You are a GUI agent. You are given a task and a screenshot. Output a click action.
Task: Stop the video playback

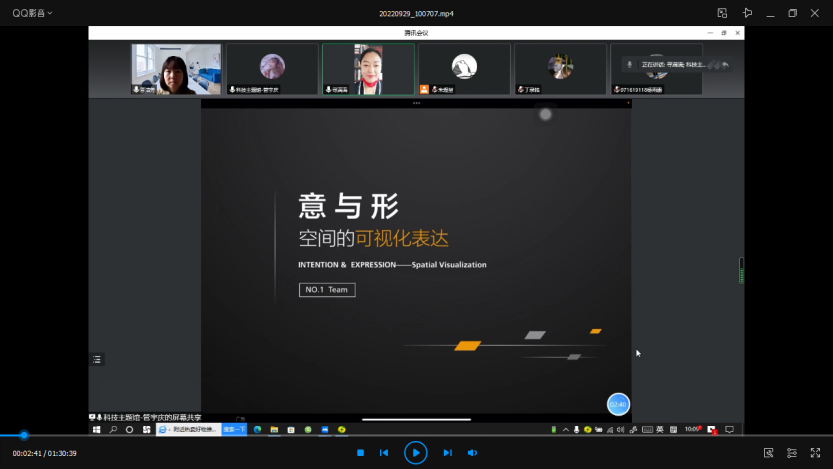[360, 453]
